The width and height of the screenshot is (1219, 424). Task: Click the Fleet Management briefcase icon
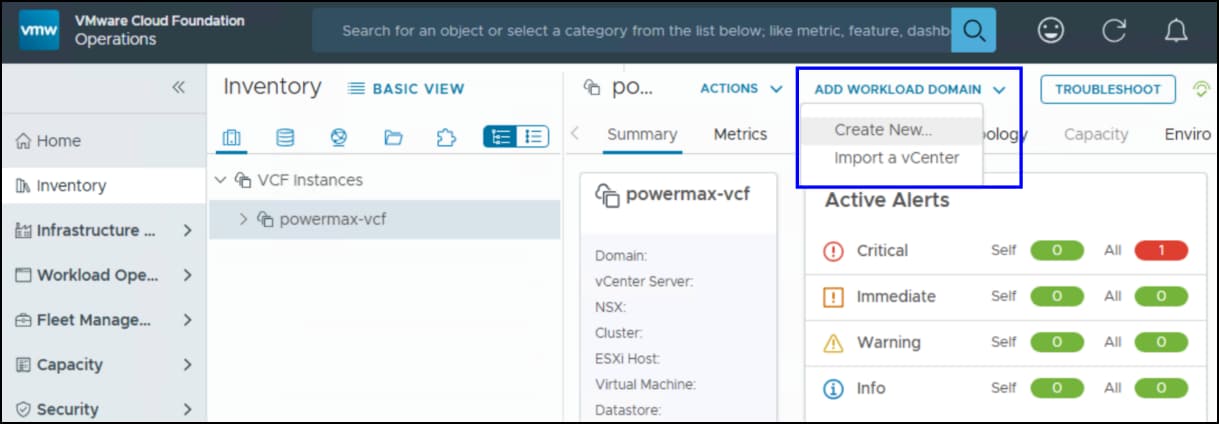pyautogui.click(x=24, y=320)
